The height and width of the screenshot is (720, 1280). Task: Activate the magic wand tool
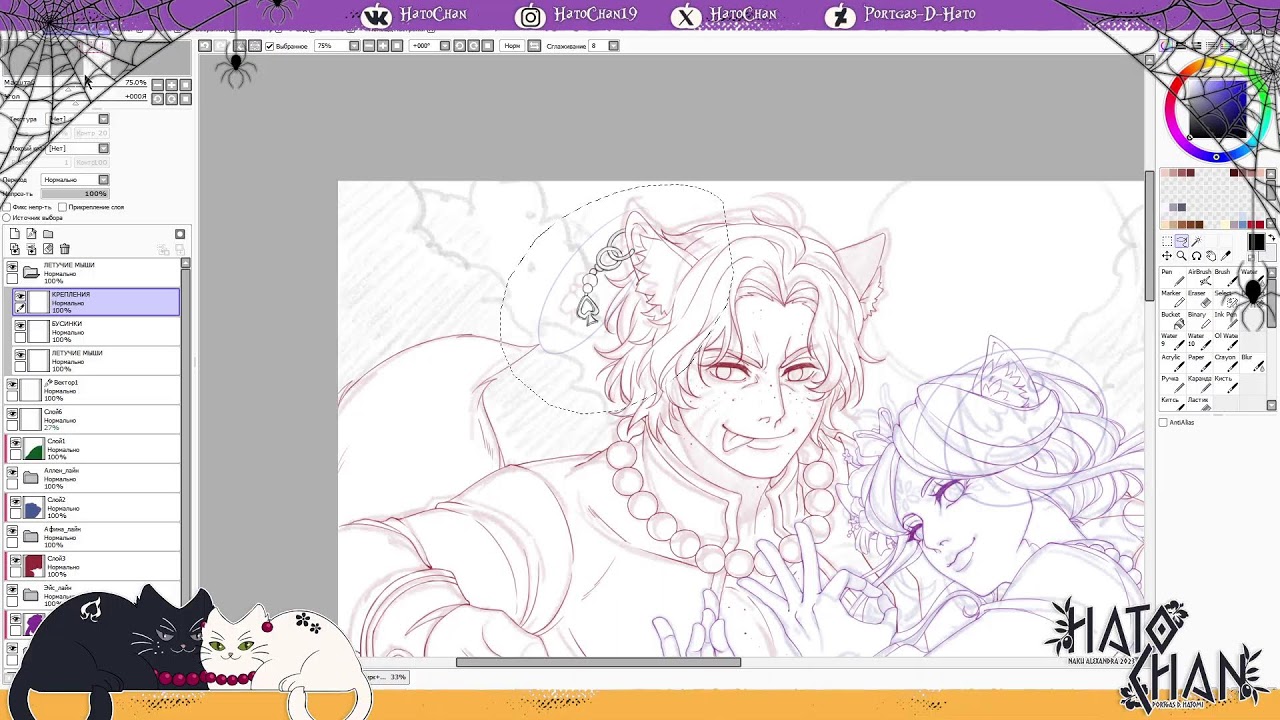(x=1196, y=242)
